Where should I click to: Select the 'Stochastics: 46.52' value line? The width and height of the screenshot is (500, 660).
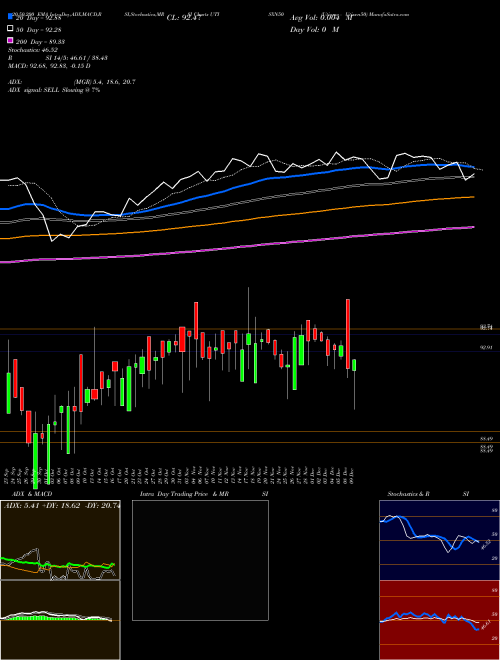[x=32, y=50]
